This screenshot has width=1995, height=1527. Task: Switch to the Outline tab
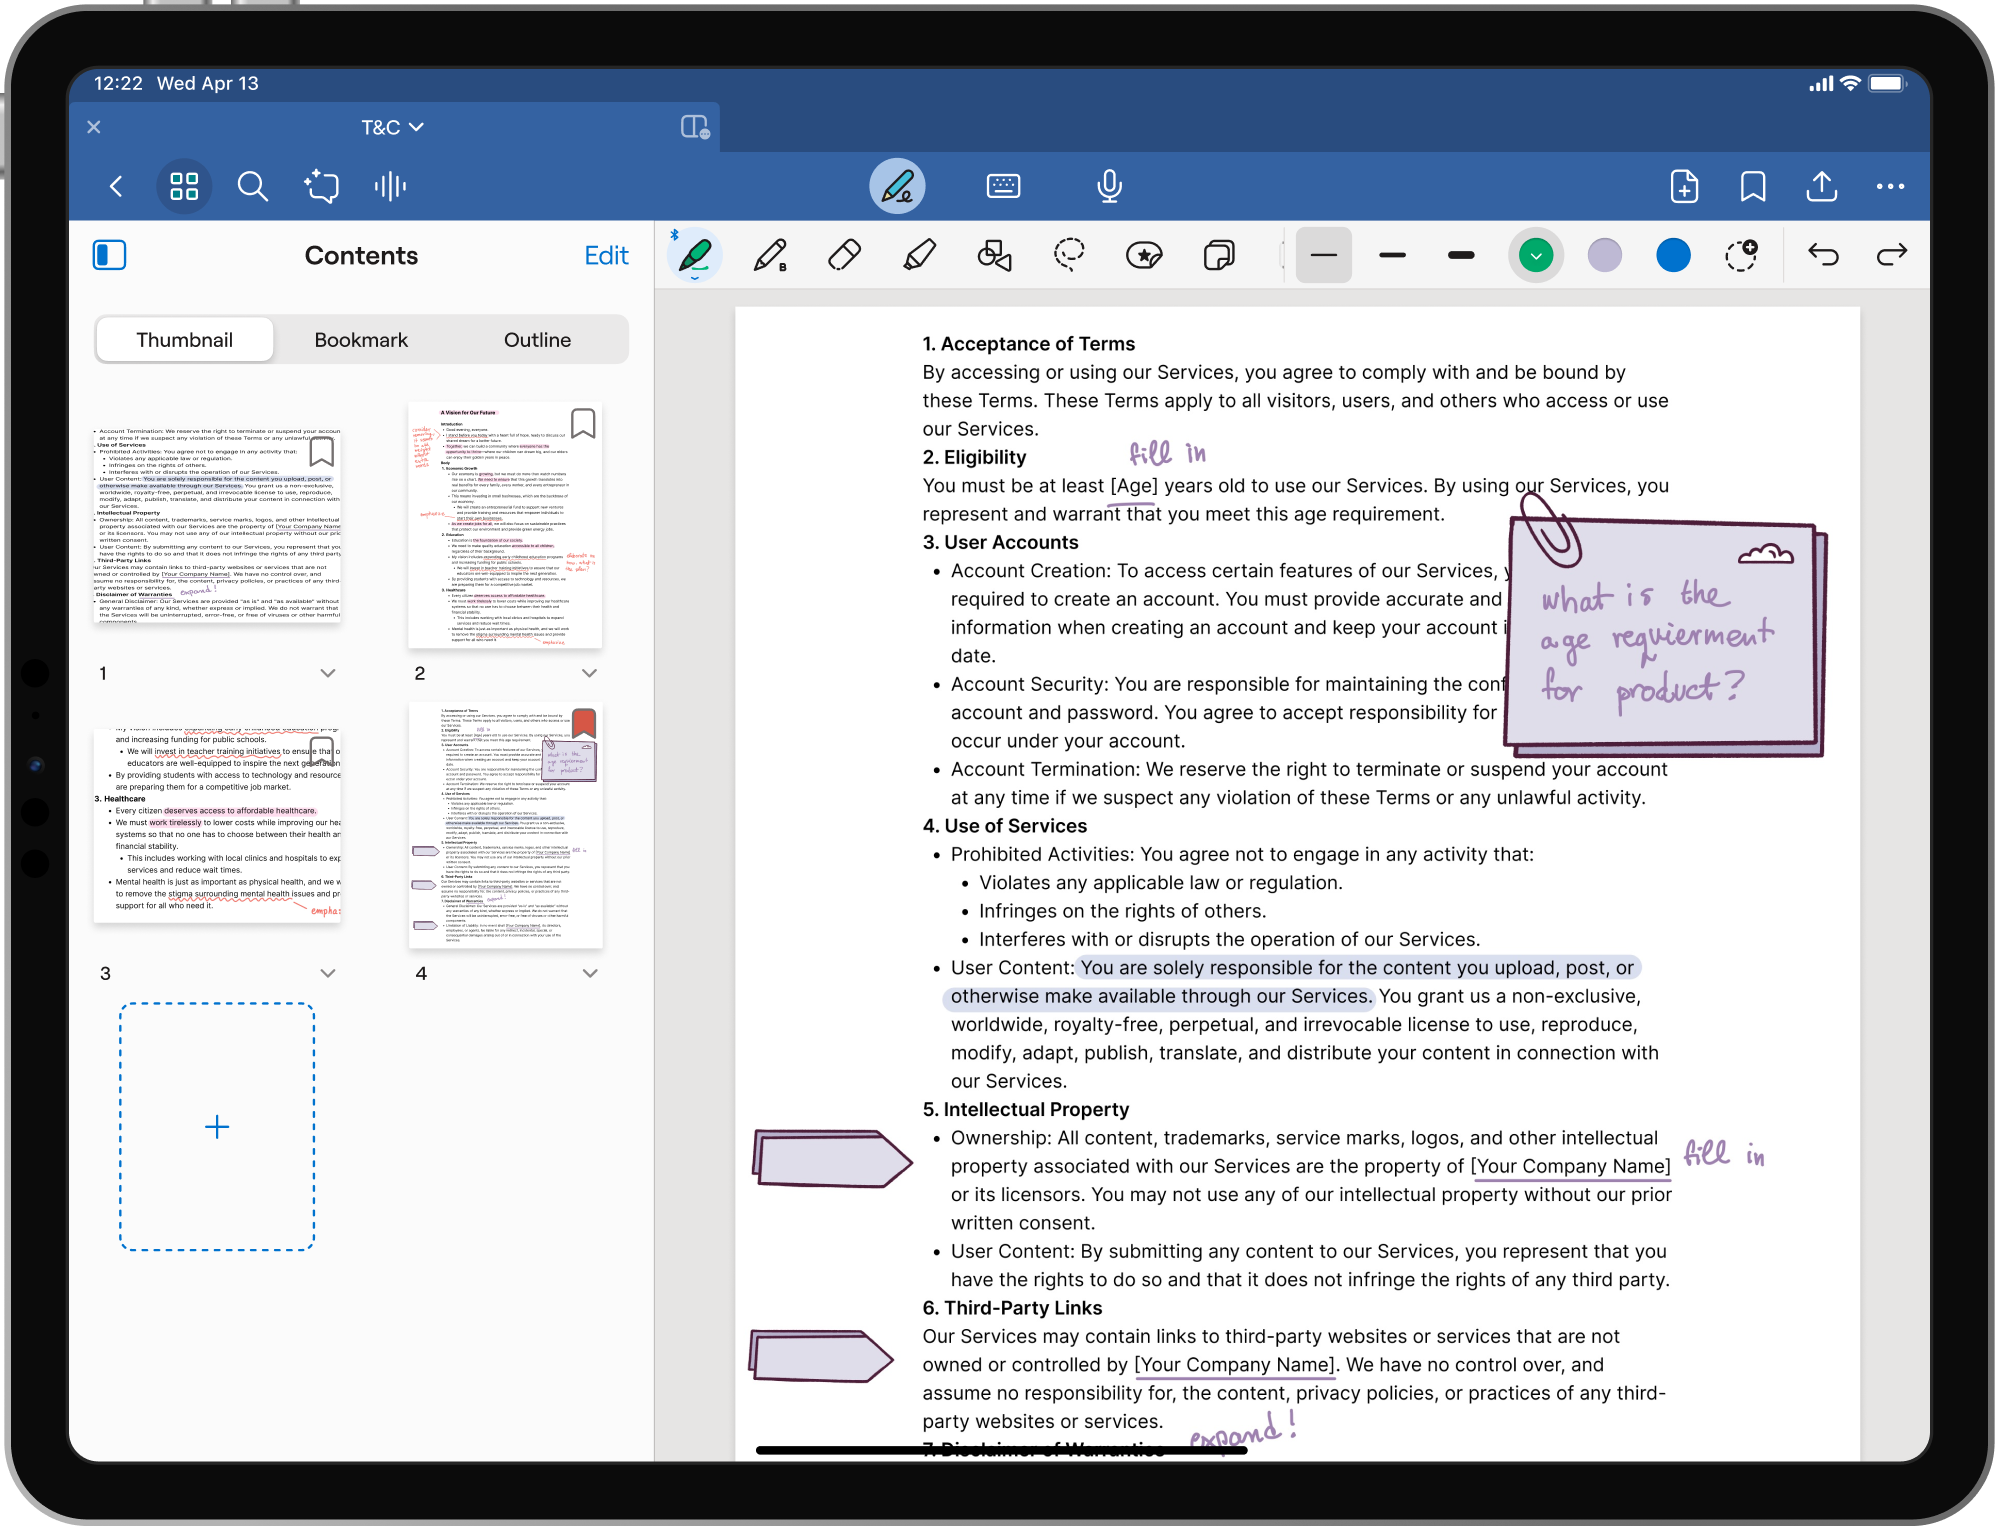(x=537, y=340)
